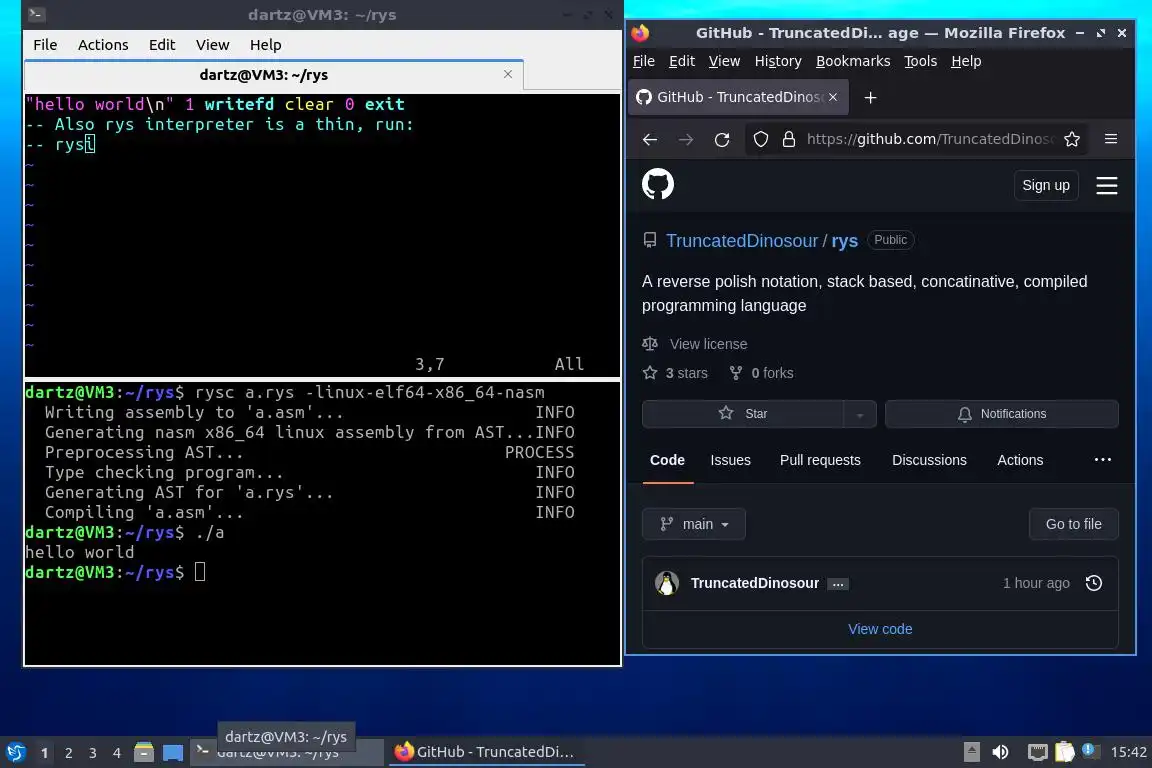Open the 1 hour ago commit link
This screenshot has width=1152, height=768.
click(x=1036, y=584)
